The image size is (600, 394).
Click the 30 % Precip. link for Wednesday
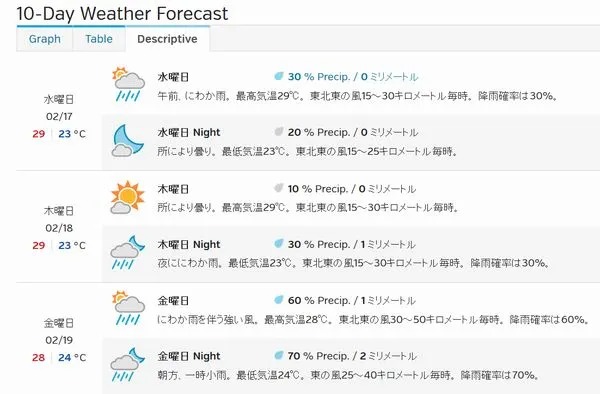319,77
